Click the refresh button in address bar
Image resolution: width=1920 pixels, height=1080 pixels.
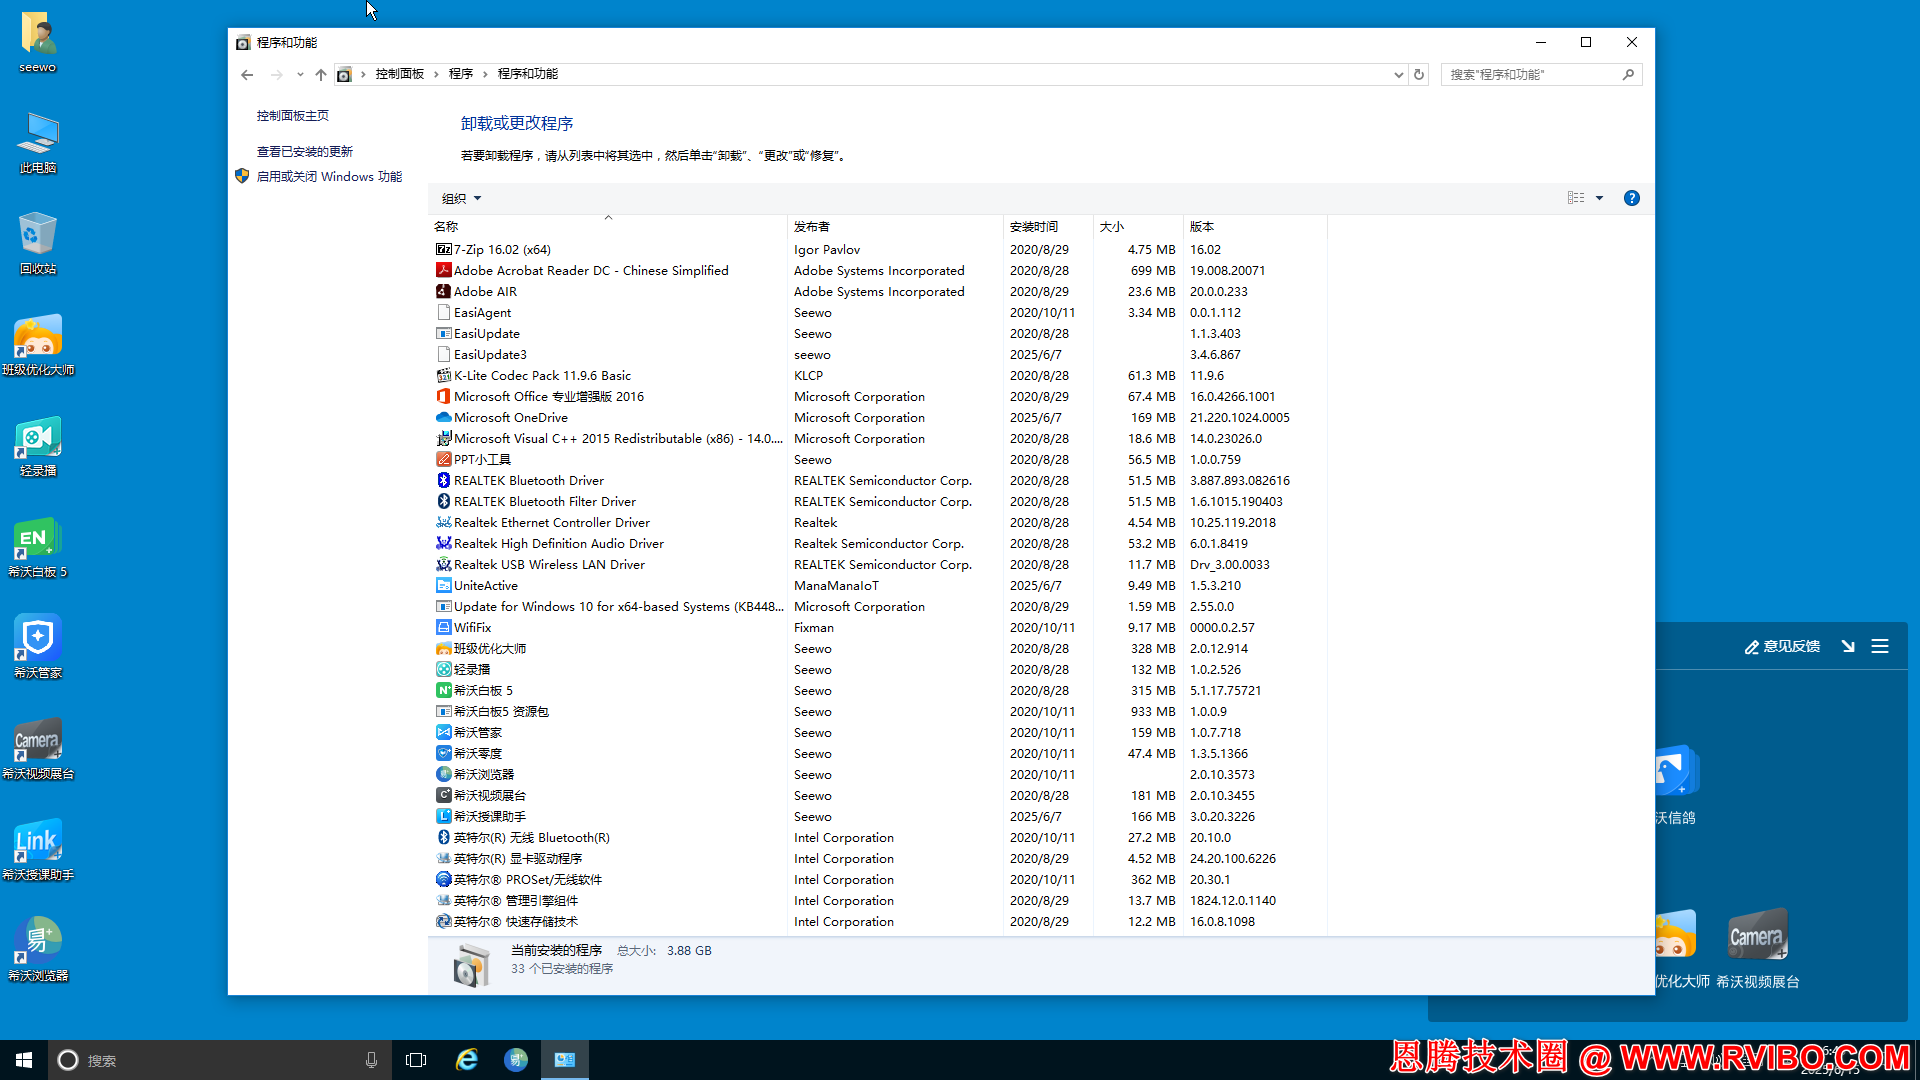1418,74
